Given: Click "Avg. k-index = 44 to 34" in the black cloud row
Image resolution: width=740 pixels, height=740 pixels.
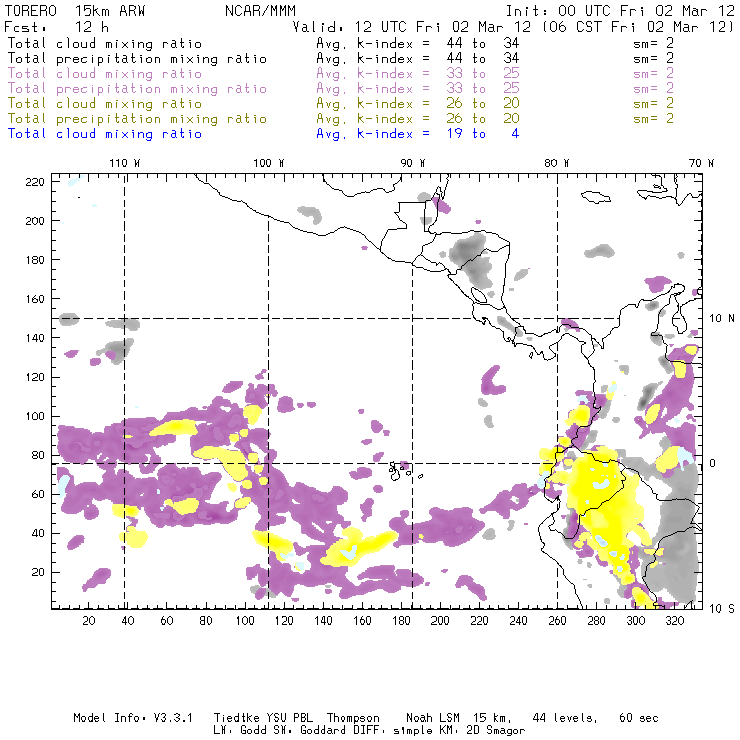Looking at the screenshot, I should pyautogui.click(x=418, y=44).
